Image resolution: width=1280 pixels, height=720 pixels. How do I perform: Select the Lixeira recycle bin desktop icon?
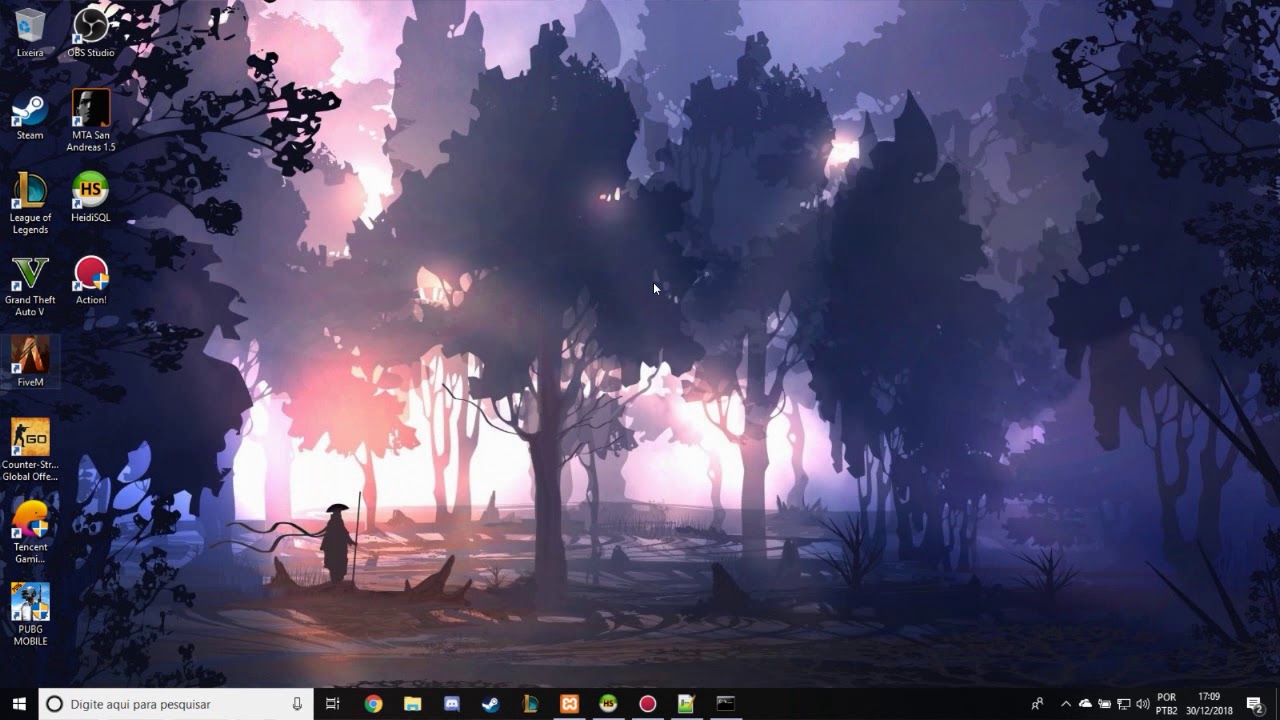(x=30, y=32)
